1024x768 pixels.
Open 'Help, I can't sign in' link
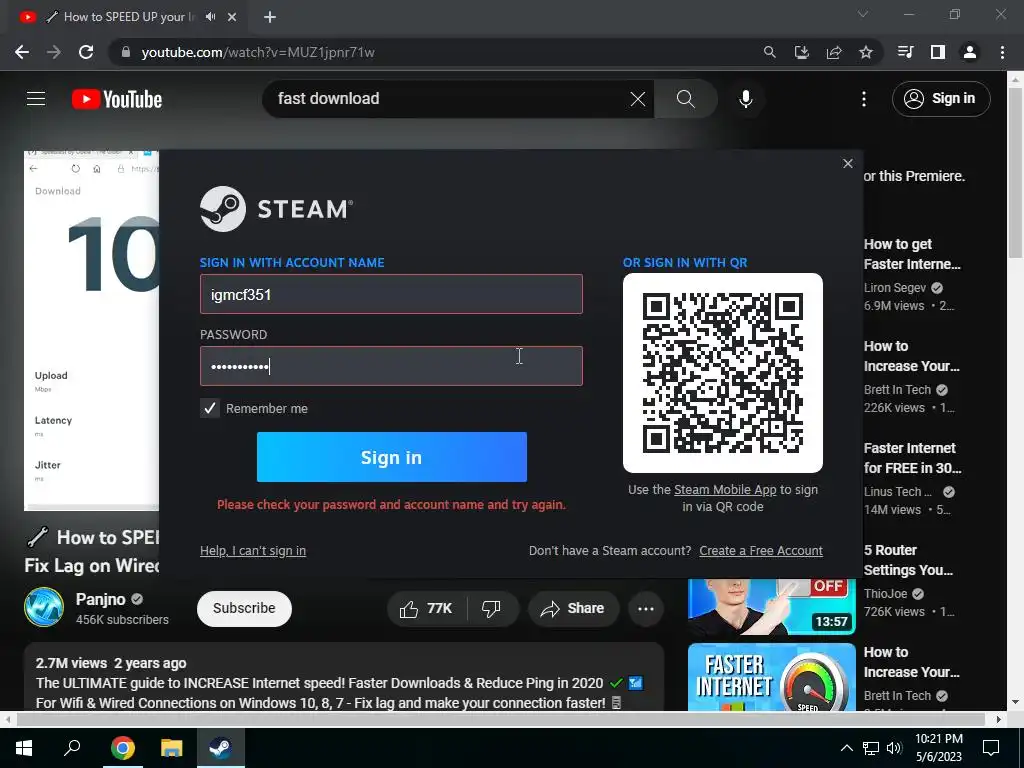tap(253, 551)
